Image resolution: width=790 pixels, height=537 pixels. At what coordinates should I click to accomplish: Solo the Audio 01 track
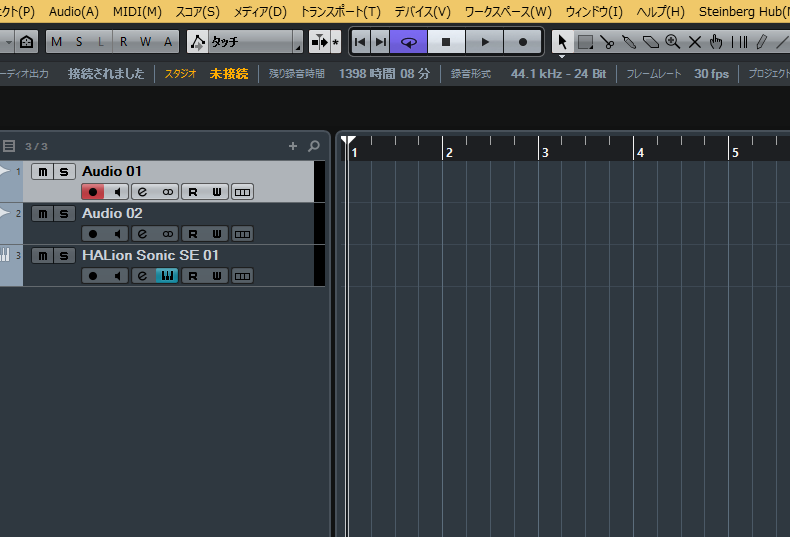(x=64, y=172)
